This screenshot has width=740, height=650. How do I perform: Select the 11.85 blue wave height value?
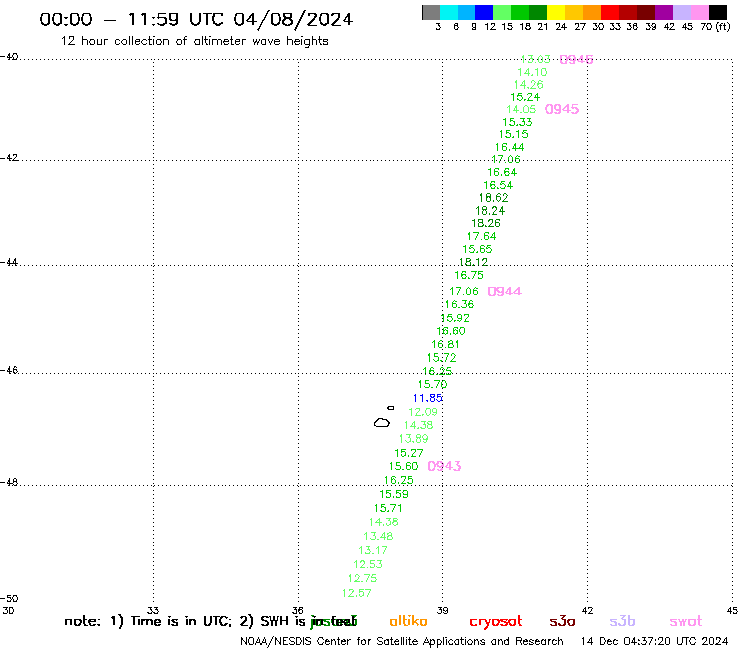tap(428, 398)
